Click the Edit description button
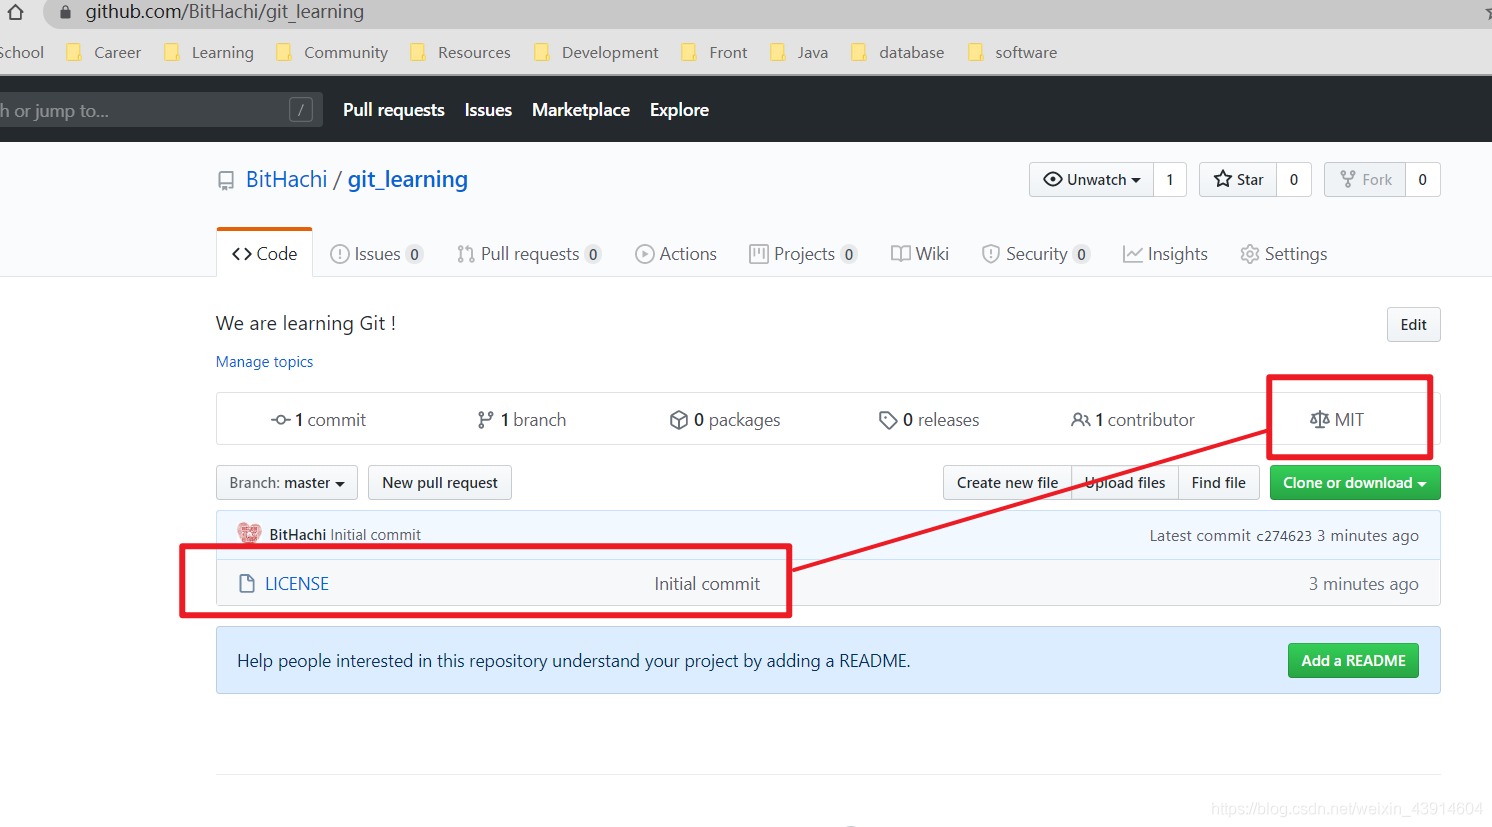 (x=1414, y=325)
